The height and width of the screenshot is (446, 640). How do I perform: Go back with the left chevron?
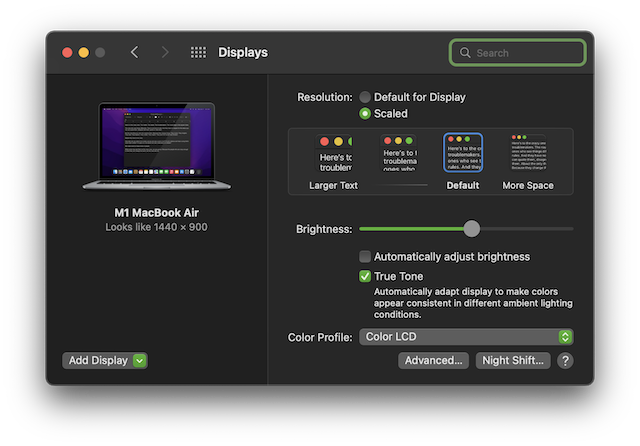tap(134, 52)
